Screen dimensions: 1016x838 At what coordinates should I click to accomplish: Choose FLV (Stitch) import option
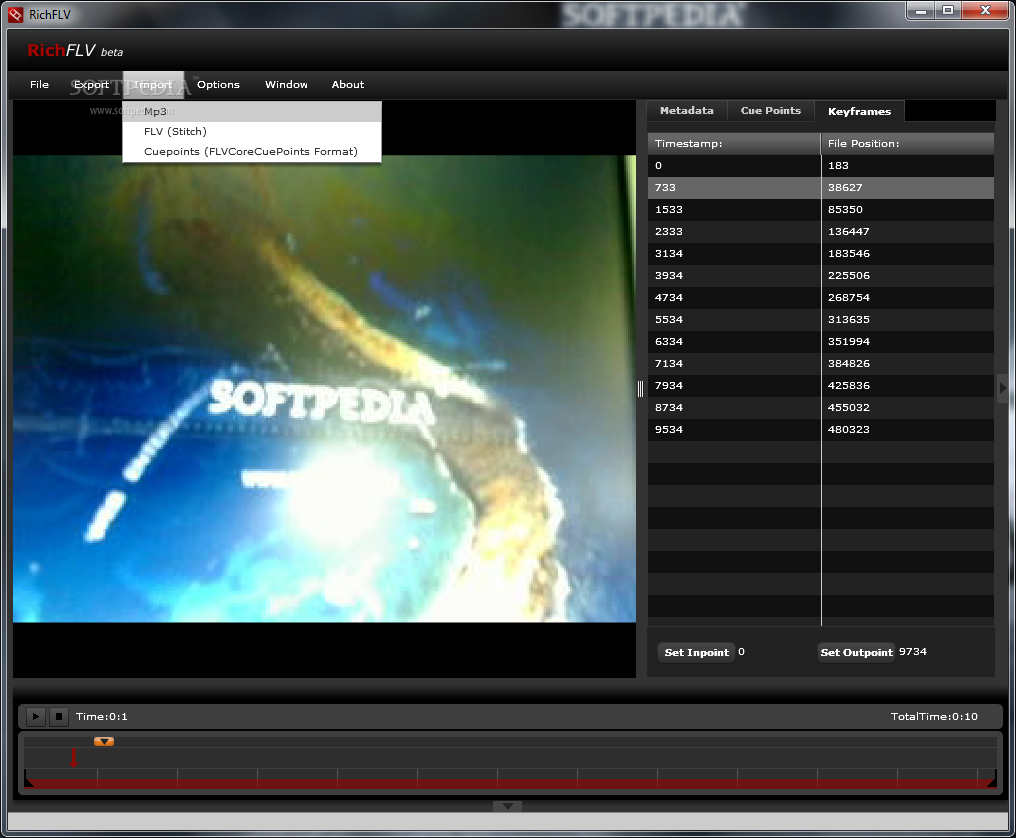[x=252, y=132]
